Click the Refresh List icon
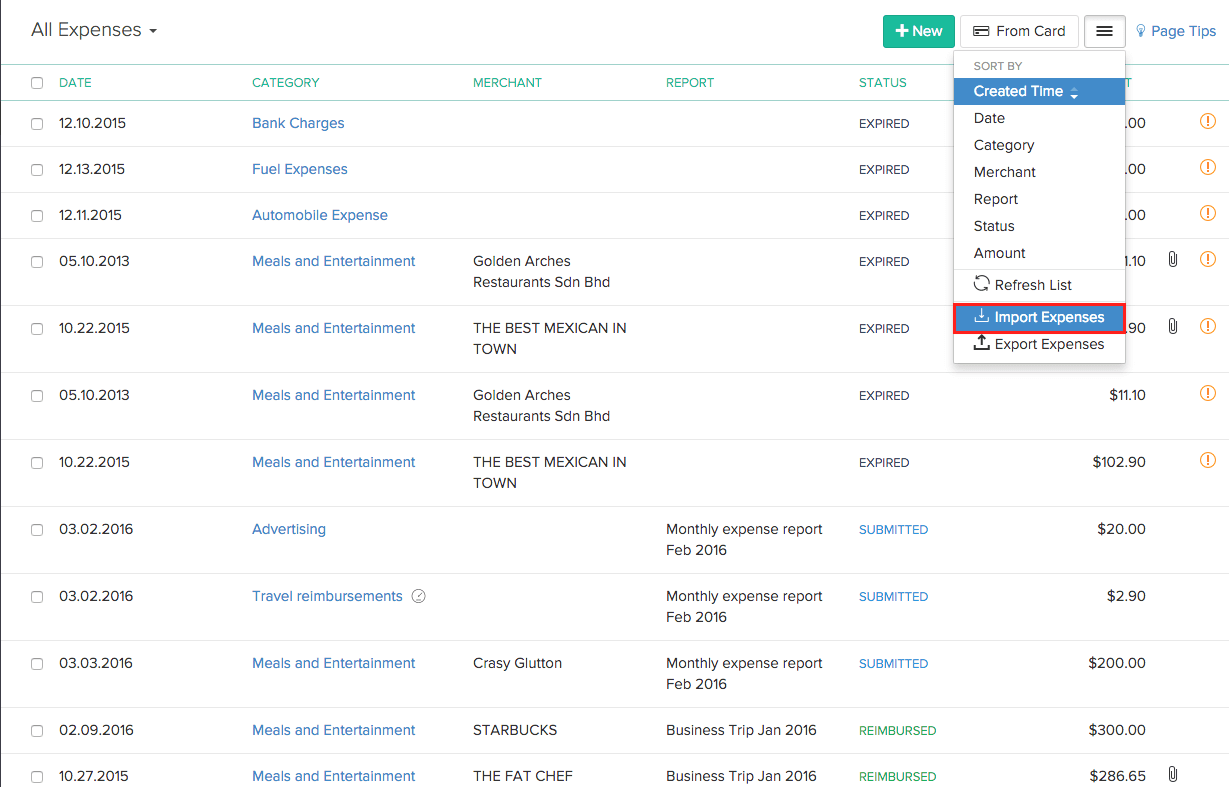This screenshot has height=787, width=1229. (x=982, y=285)
